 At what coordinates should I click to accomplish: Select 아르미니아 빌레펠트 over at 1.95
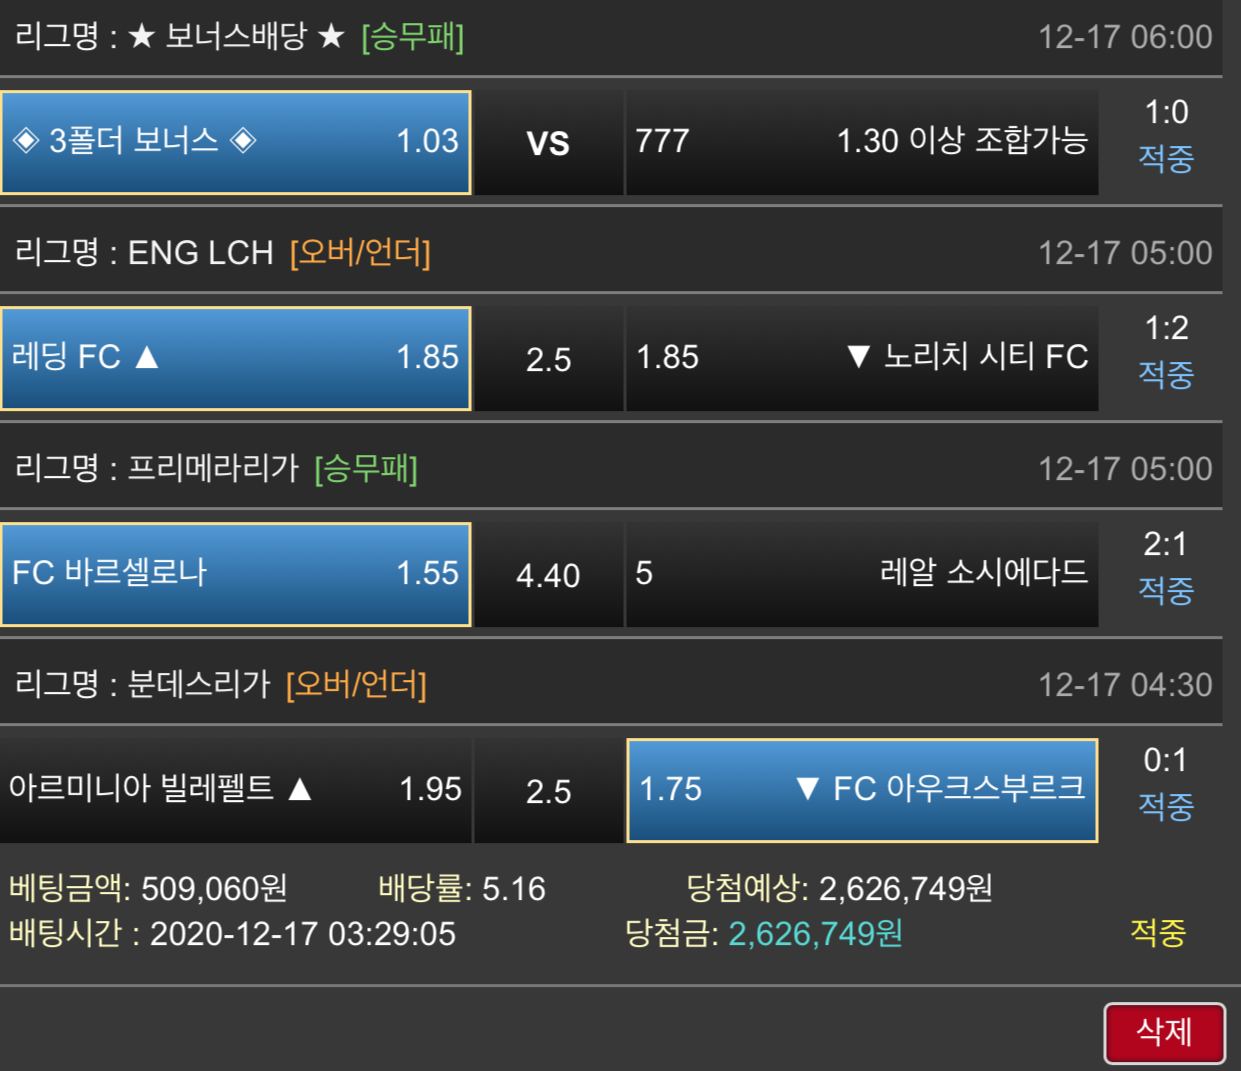(236, 790)
